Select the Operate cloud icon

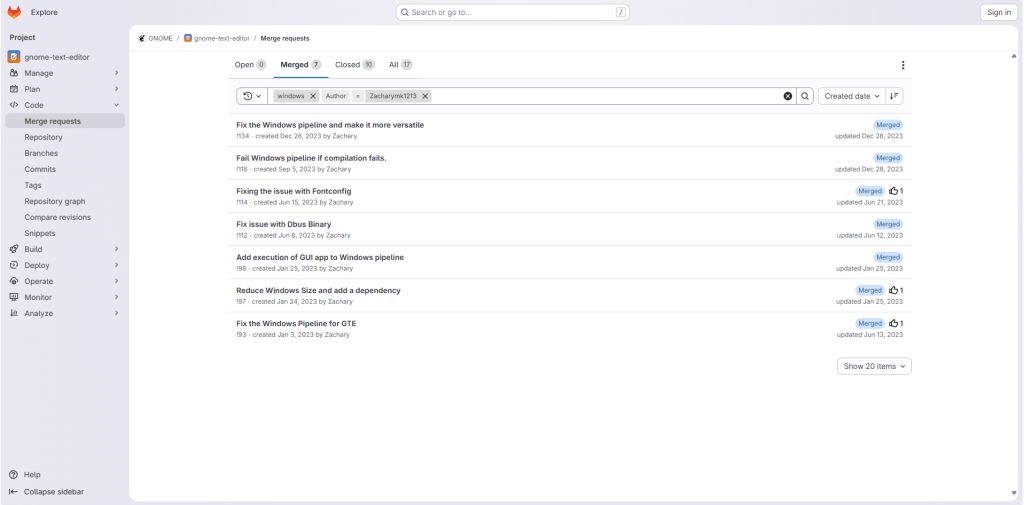pos(14,281)
